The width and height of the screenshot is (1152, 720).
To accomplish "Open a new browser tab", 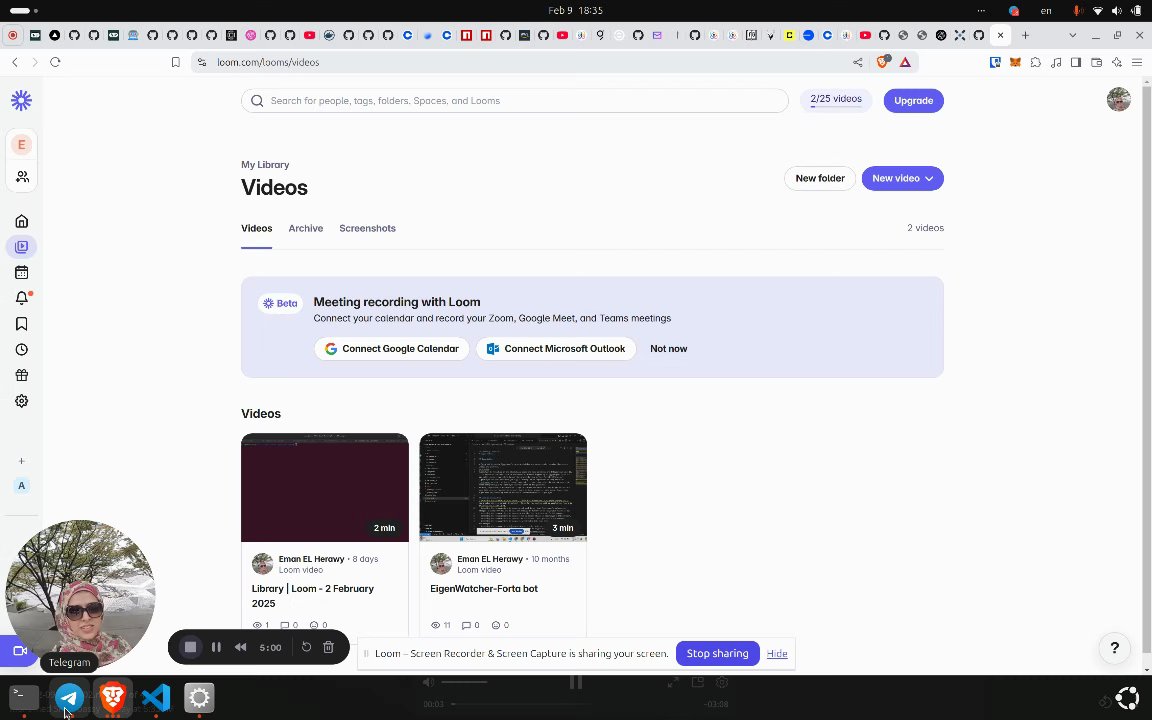I will point(1025,35).
